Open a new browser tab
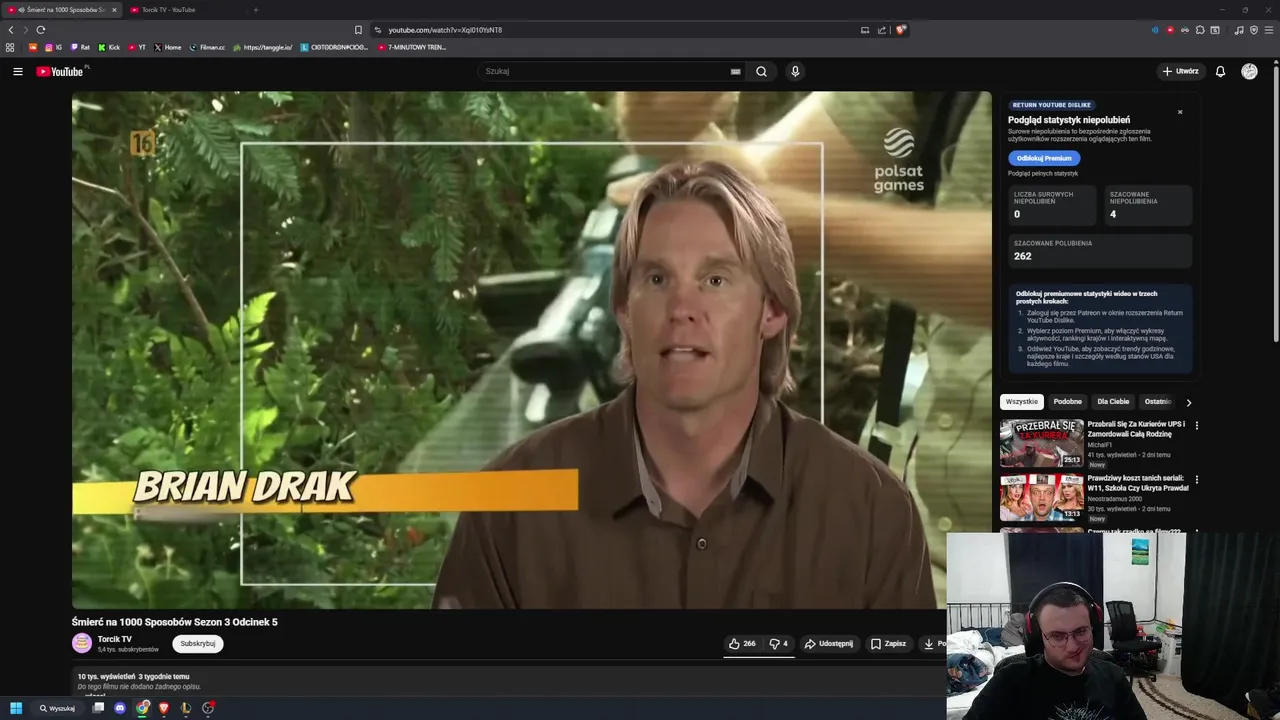The height and width of the screenshot is (720, 1280). pos(255,10)
